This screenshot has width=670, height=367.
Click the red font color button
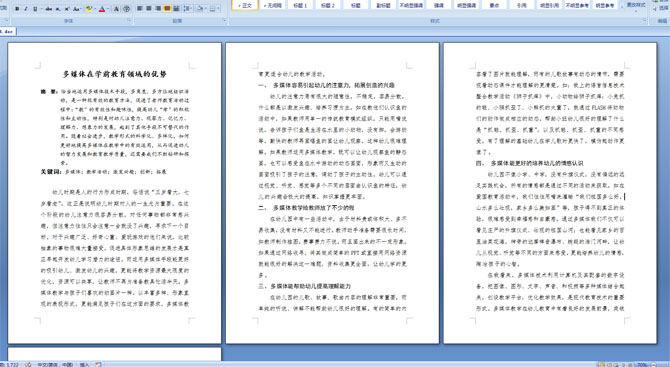point(102,9)
